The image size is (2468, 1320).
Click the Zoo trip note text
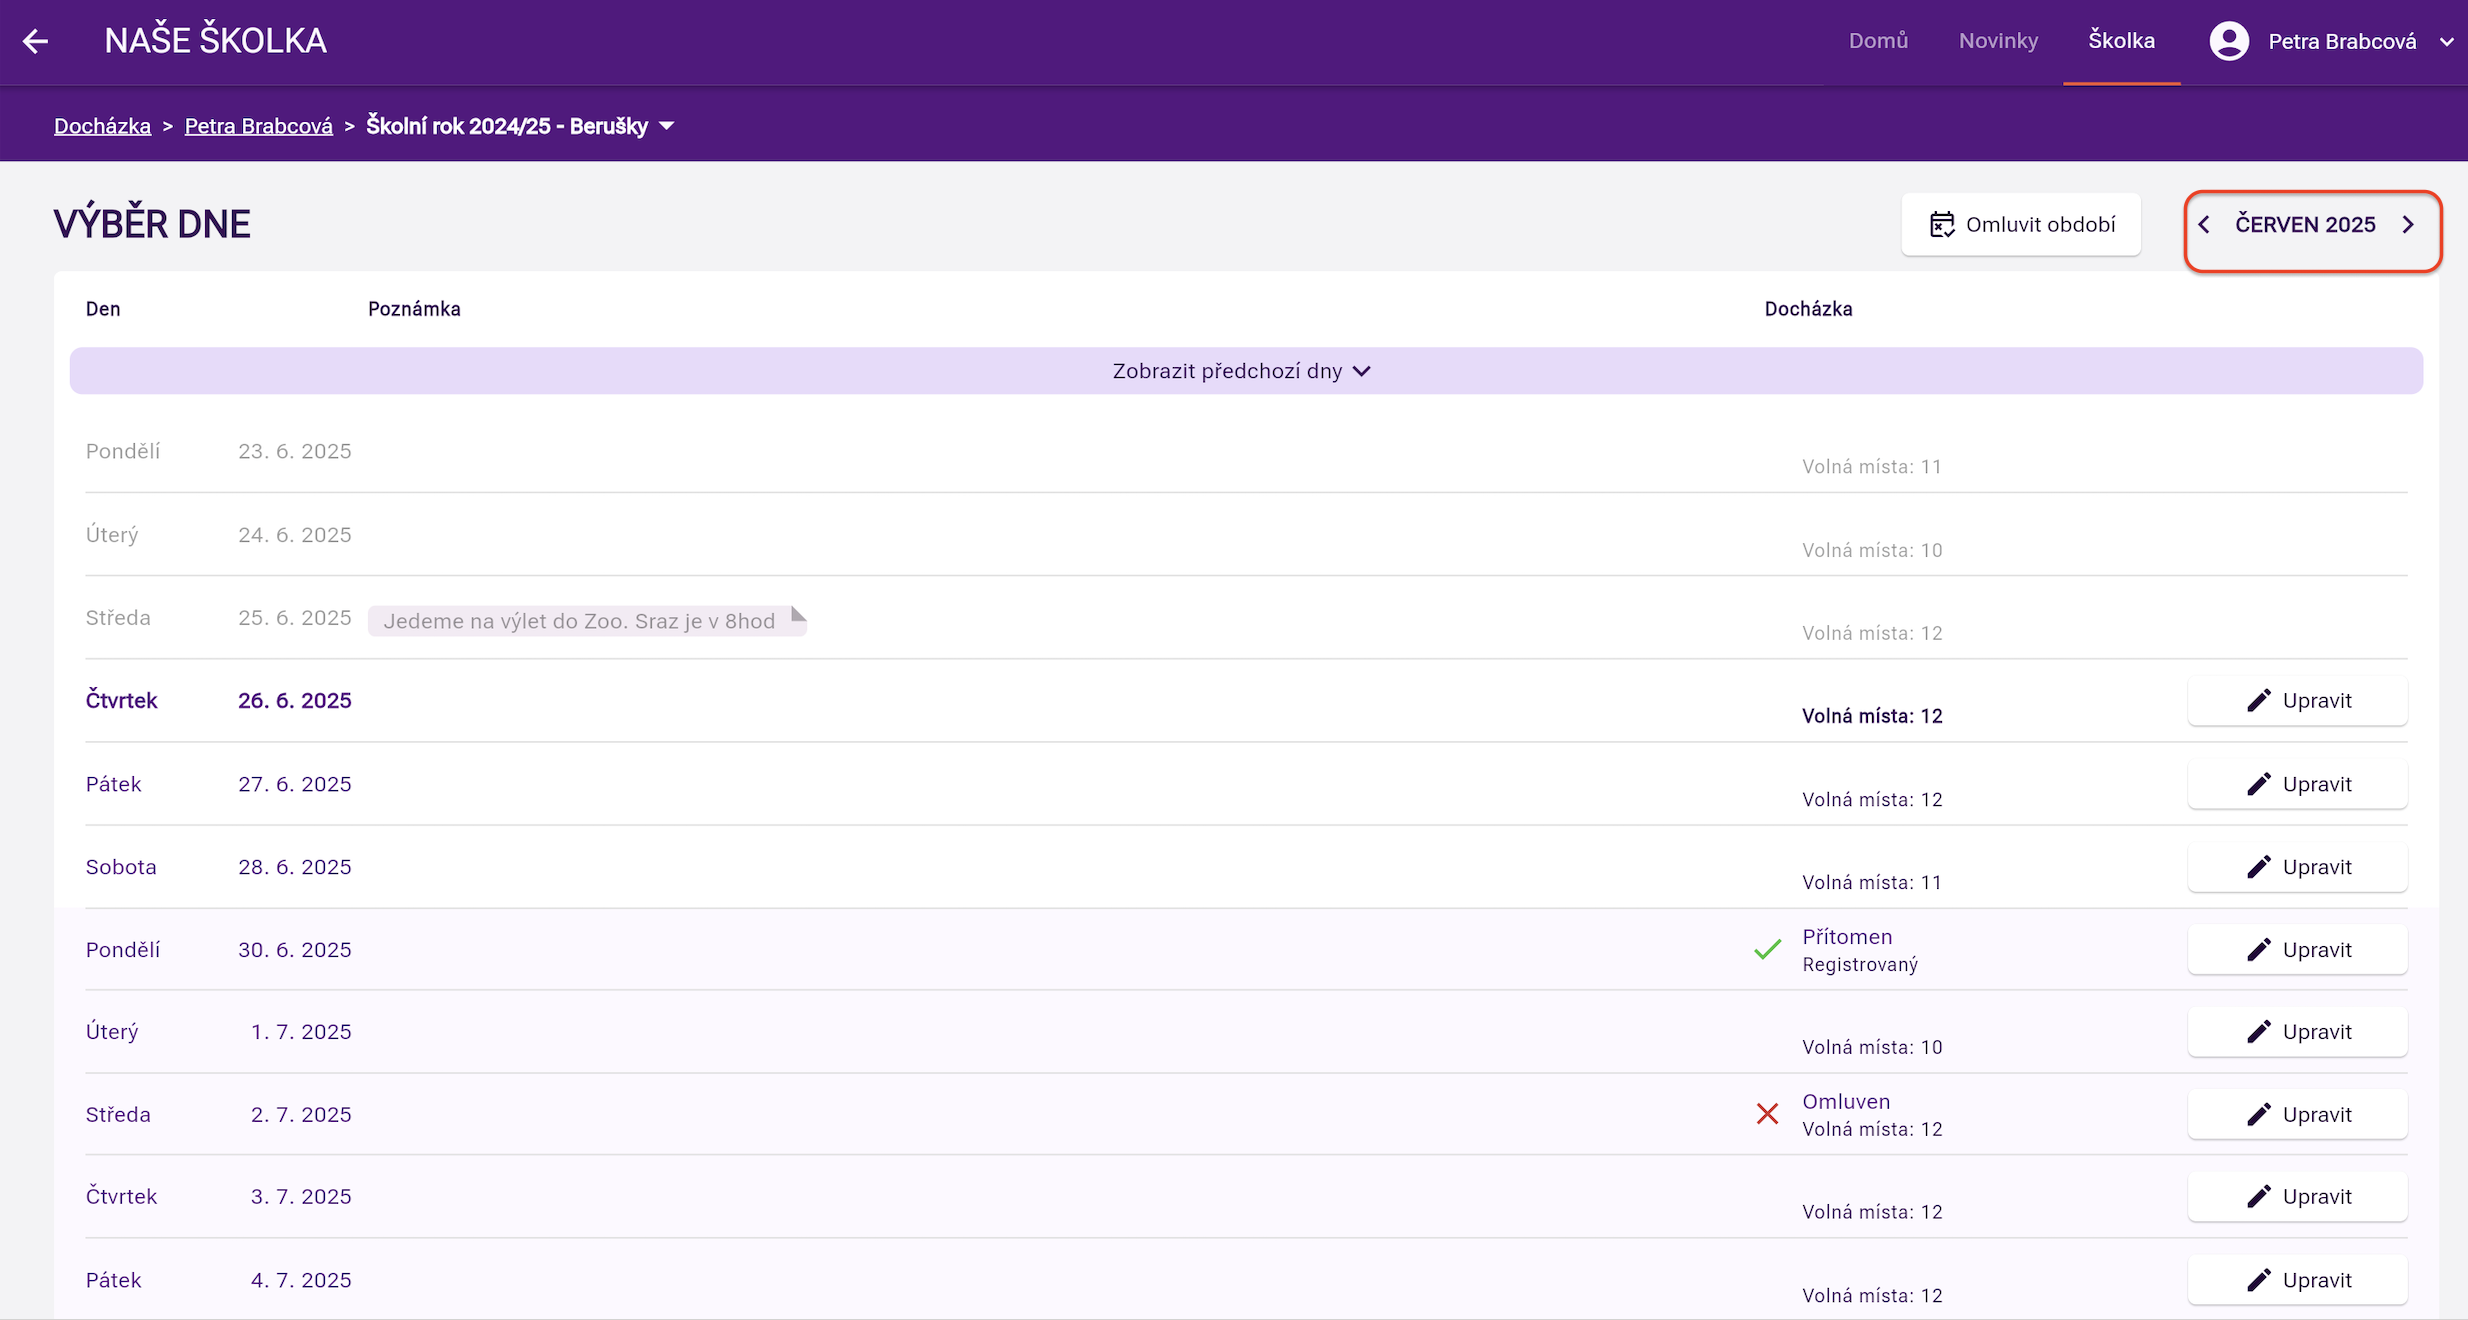pyautogui.click(x=579, y=621)
